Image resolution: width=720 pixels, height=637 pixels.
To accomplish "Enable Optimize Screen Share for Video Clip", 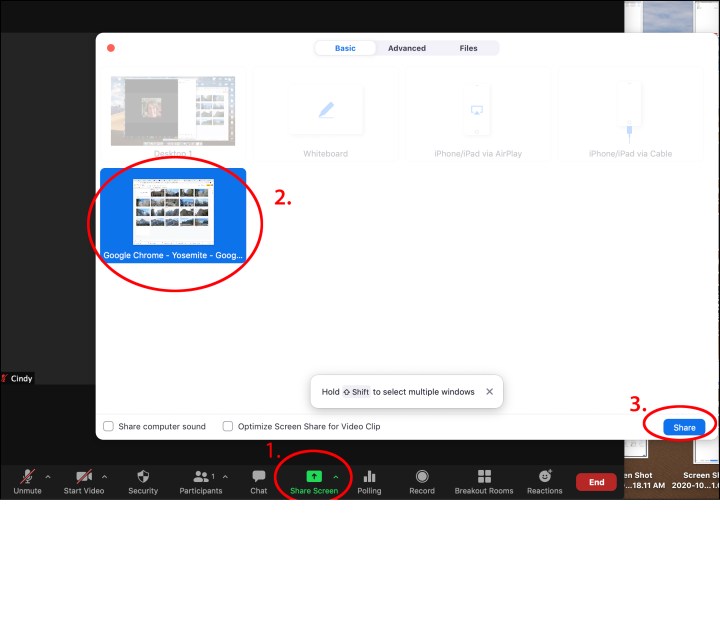I will pos(228,426).
